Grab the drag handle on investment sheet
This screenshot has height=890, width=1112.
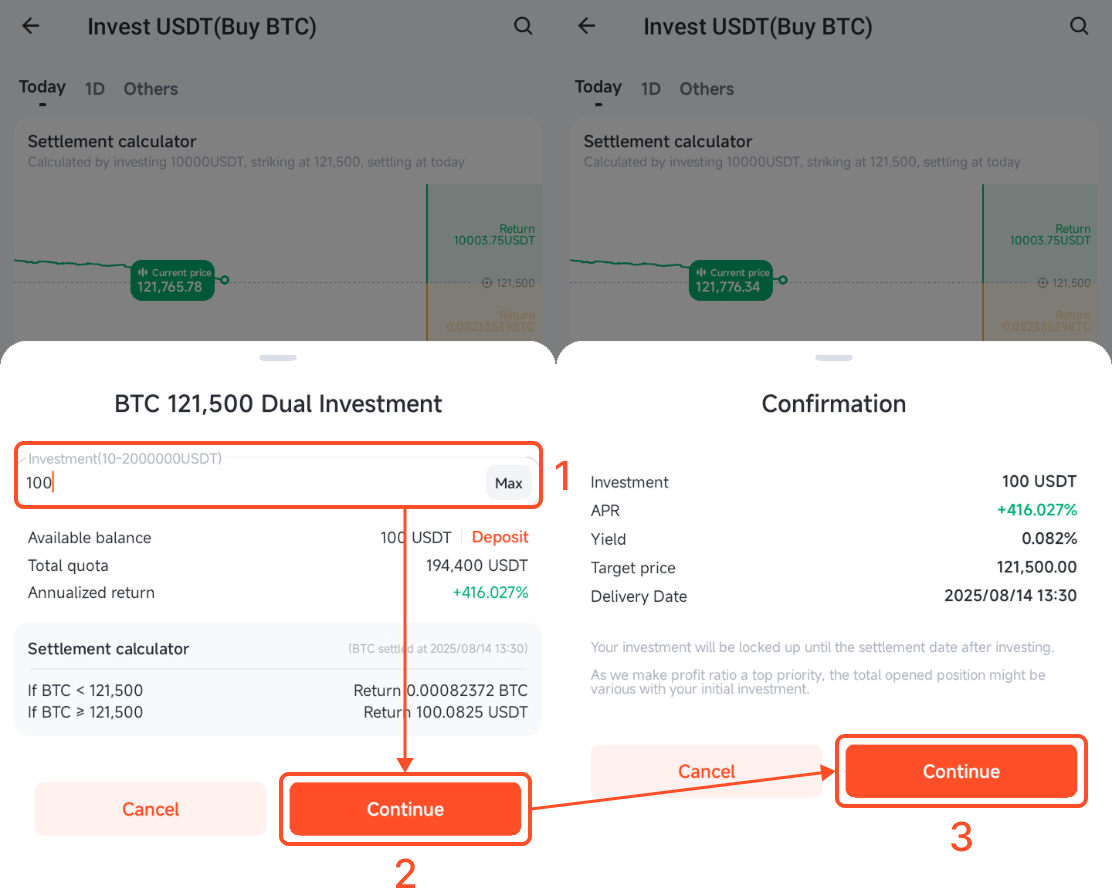click(278, 357)
